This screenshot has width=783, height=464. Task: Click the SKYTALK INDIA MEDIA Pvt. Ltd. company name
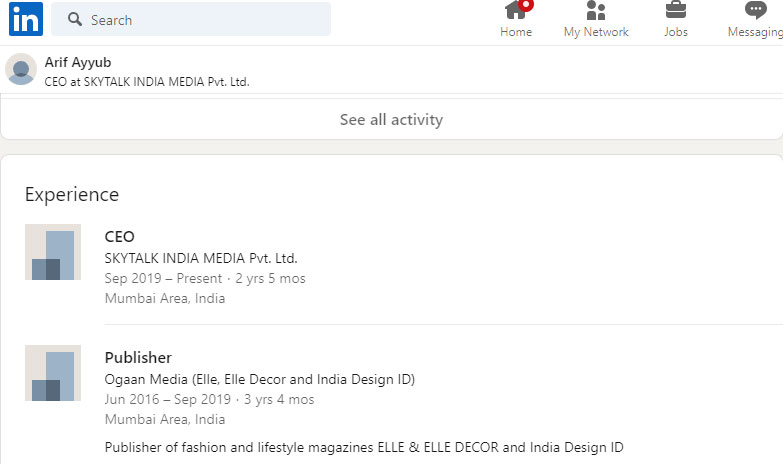(201, 258)
